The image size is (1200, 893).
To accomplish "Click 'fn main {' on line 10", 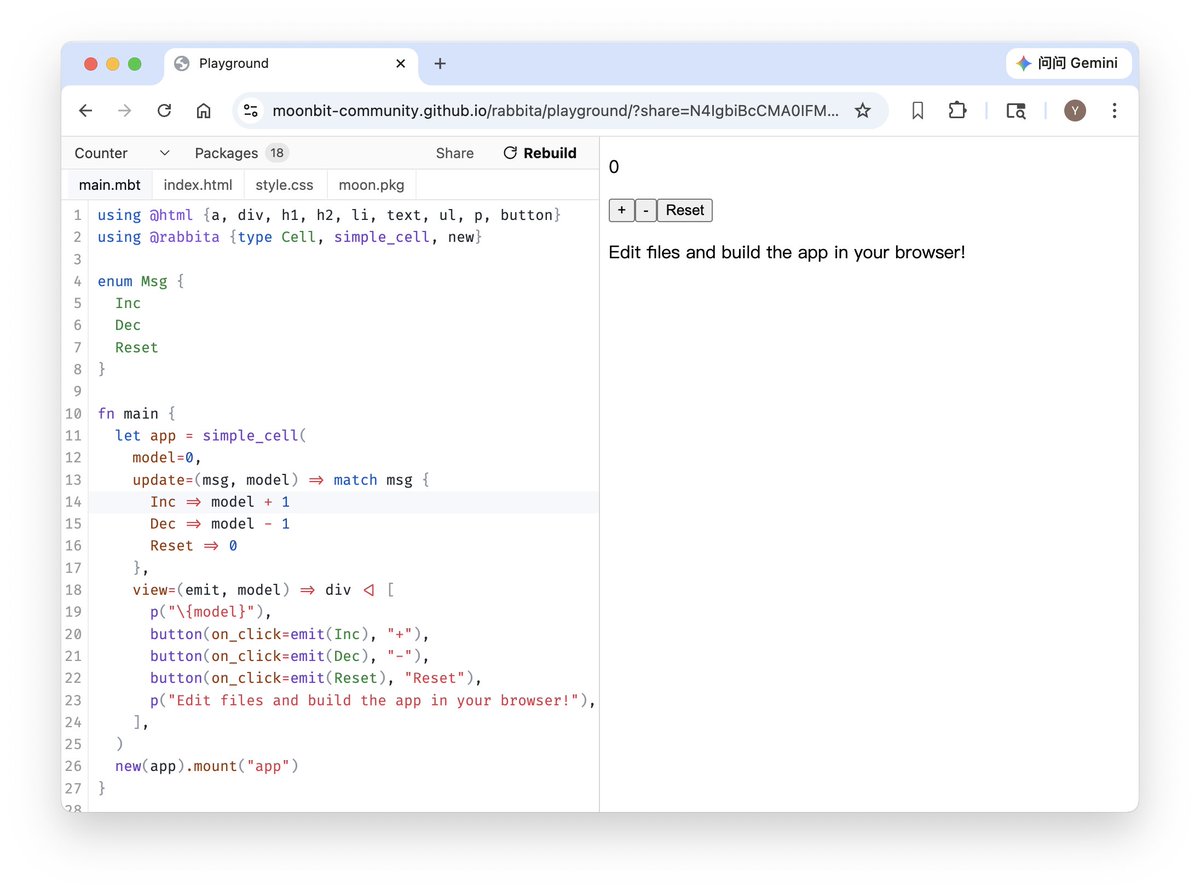I will 136,413.
